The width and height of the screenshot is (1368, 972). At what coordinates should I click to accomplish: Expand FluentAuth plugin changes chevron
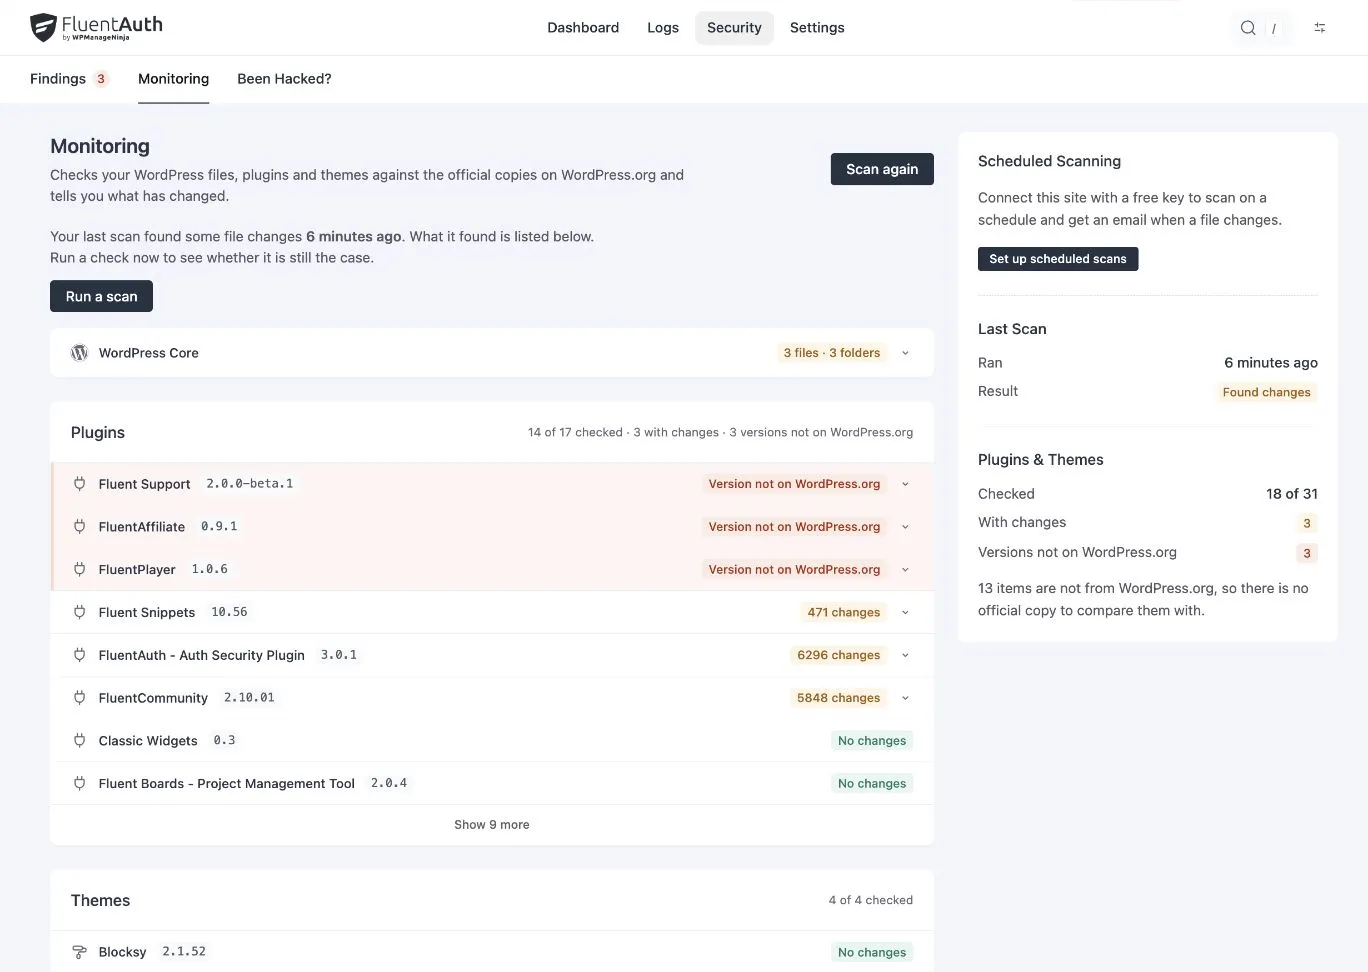pos(905,655)
